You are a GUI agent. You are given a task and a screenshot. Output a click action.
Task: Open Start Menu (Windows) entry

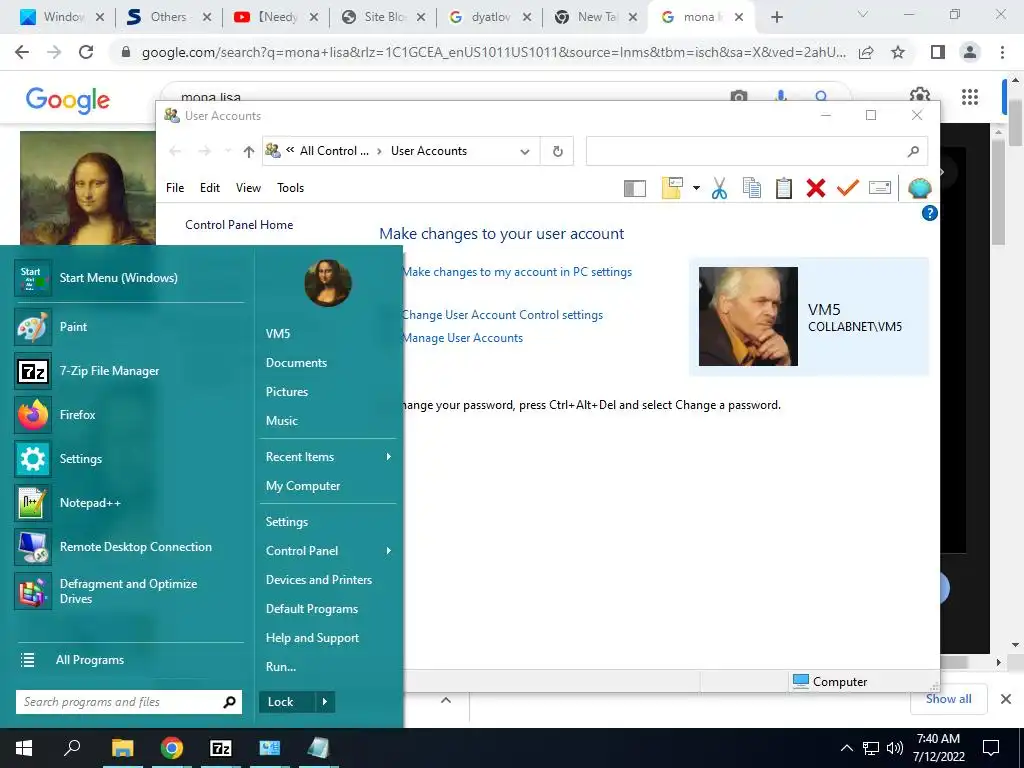point(129,278)
